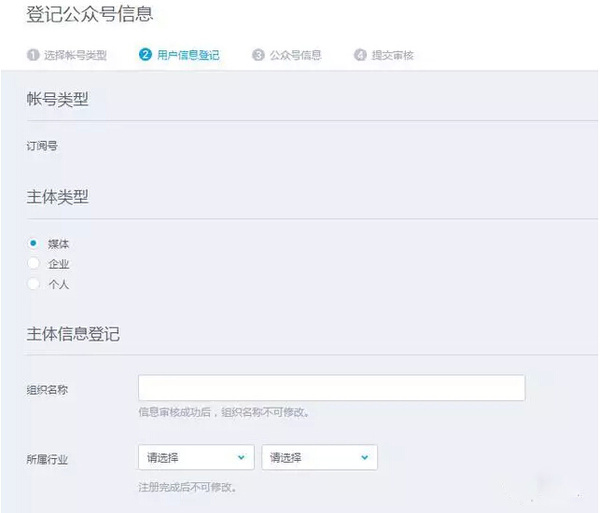
Task: Click the step 1 number circle icon
Action: point(33,55)
